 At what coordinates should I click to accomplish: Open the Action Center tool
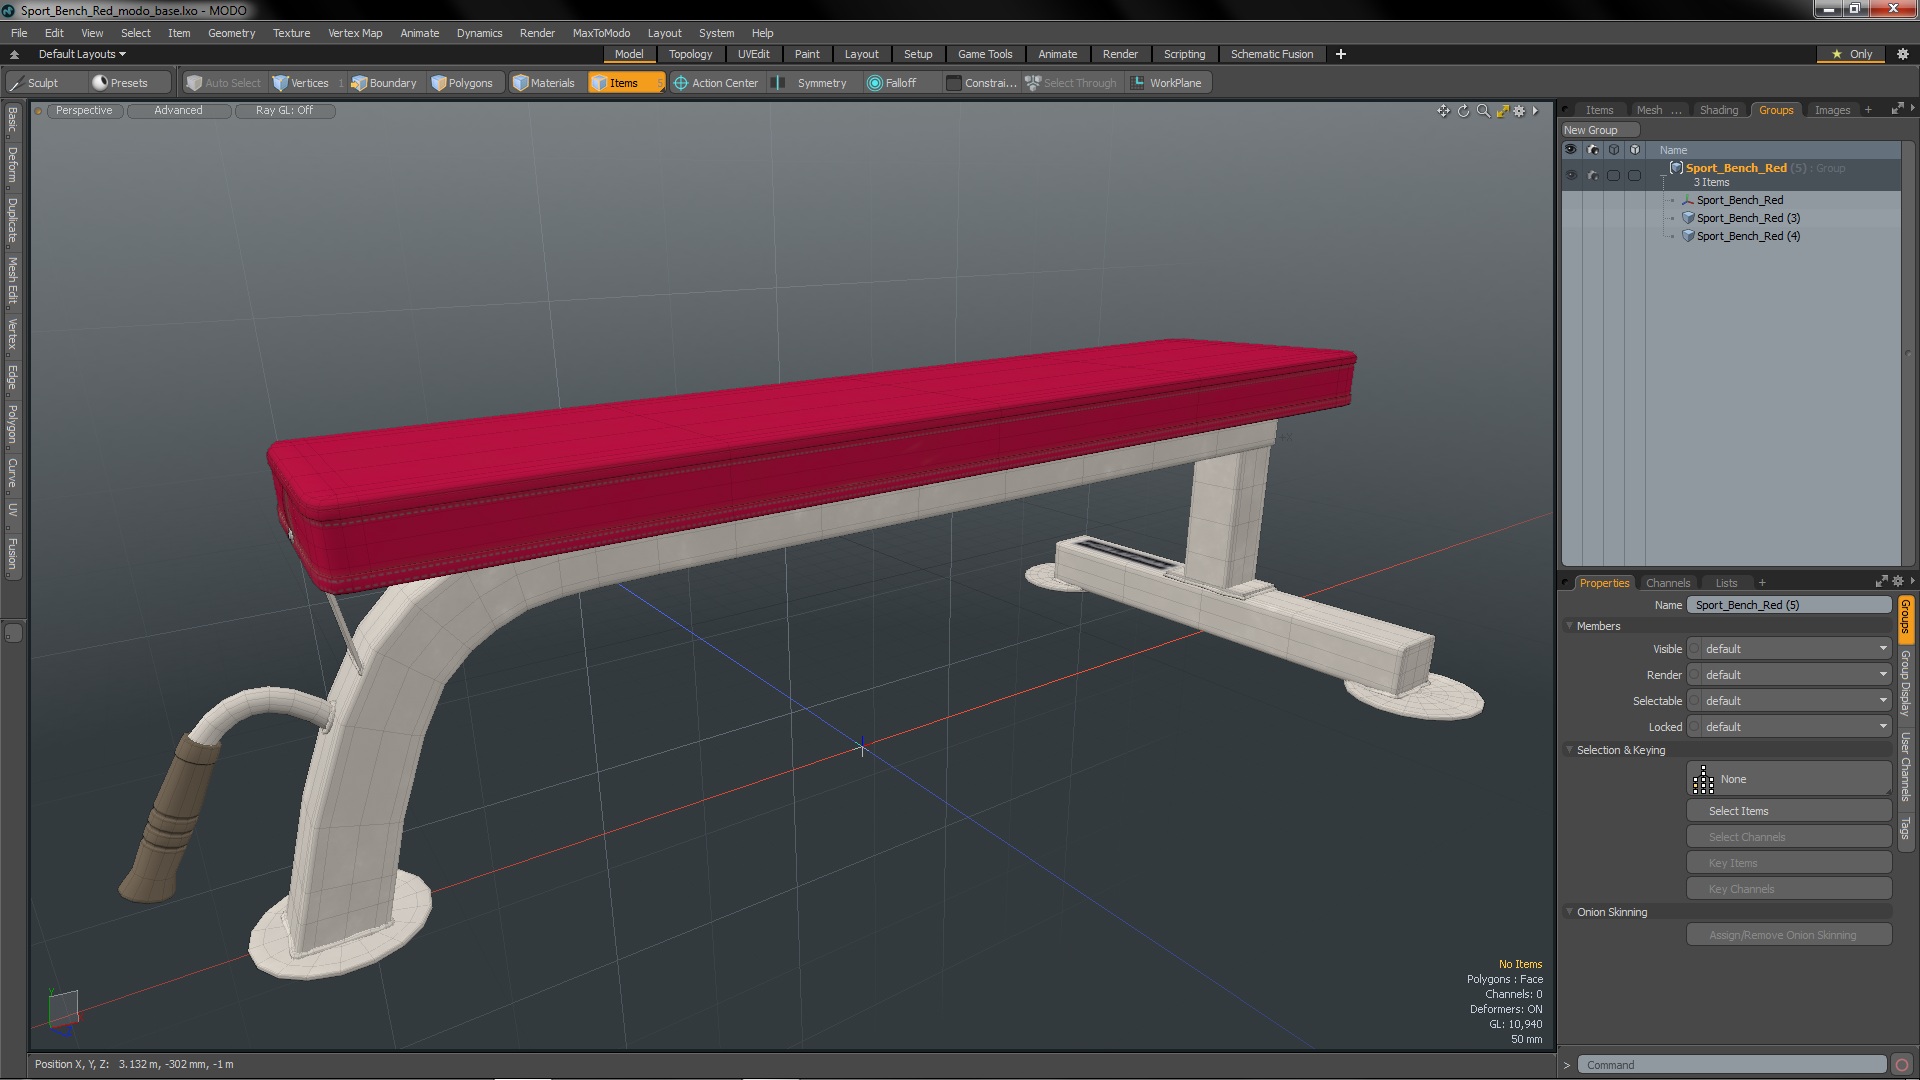click(716, 83)
